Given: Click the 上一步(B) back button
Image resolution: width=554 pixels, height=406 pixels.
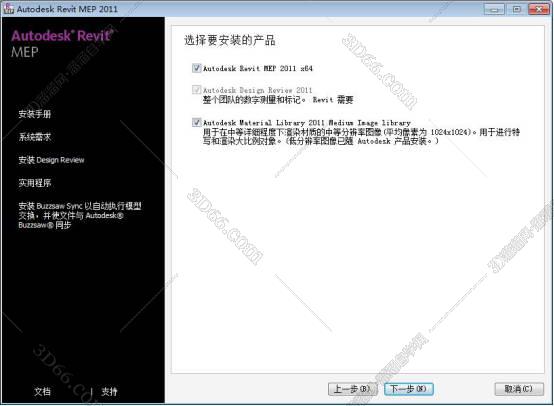Looking at the screenshot, I should [x=352, y=389].
